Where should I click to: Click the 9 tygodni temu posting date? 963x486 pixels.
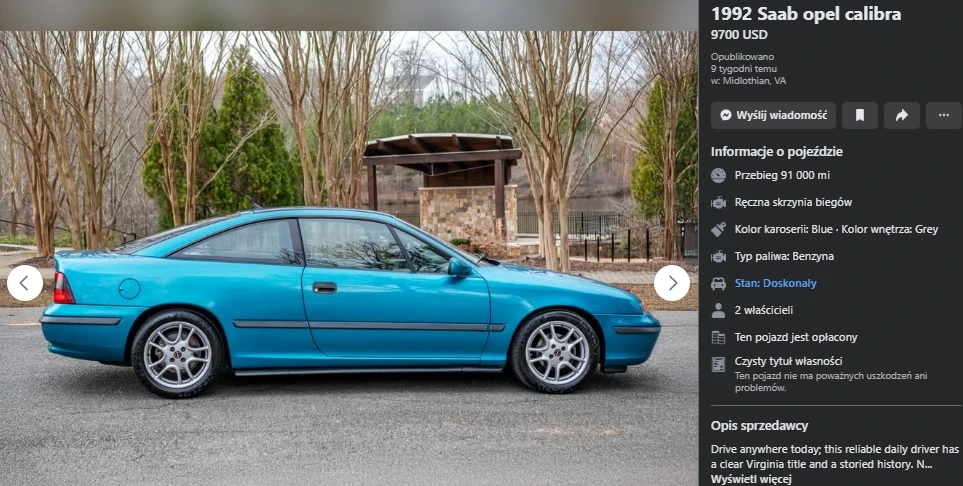point(744,69)
